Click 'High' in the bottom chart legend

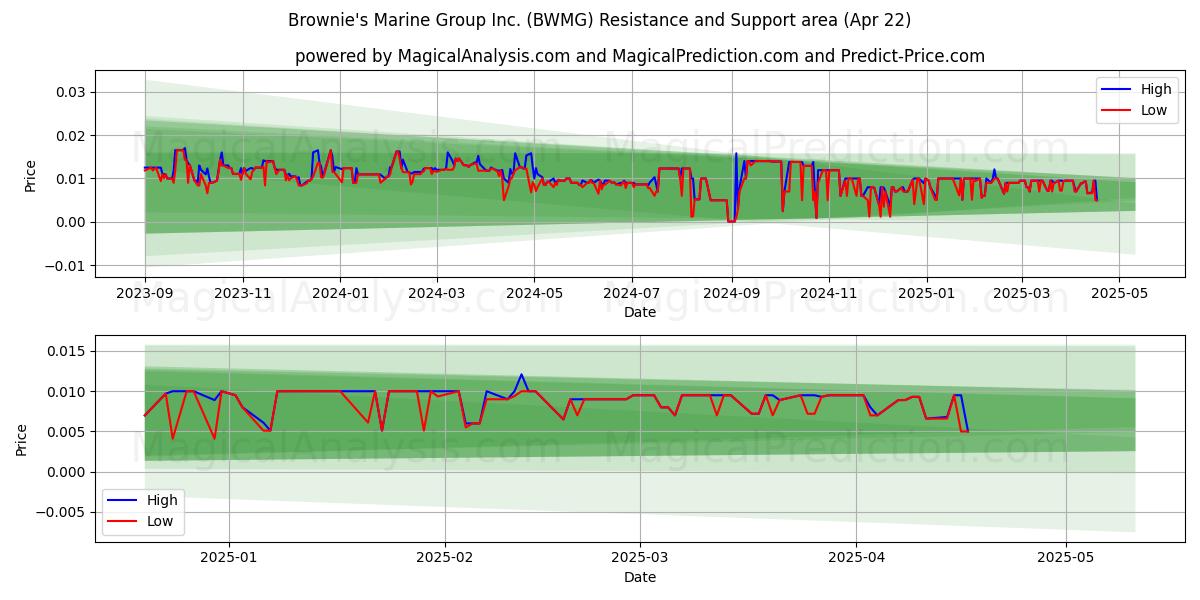(x=162, y=500)
